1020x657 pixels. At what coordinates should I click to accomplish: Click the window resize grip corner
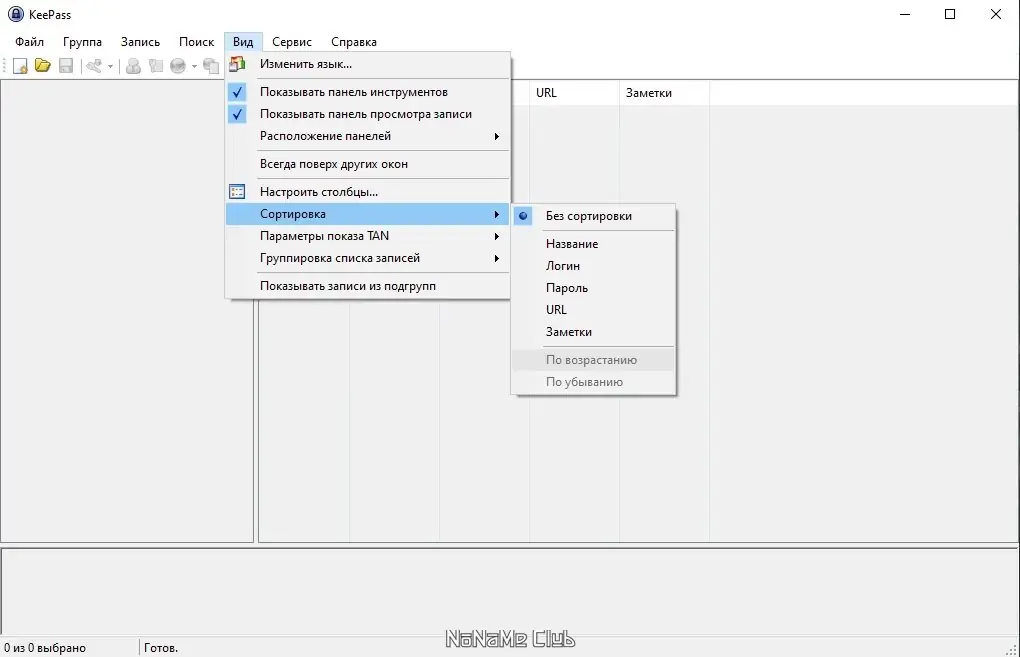pyautogui.click(x=1012, y=649)
